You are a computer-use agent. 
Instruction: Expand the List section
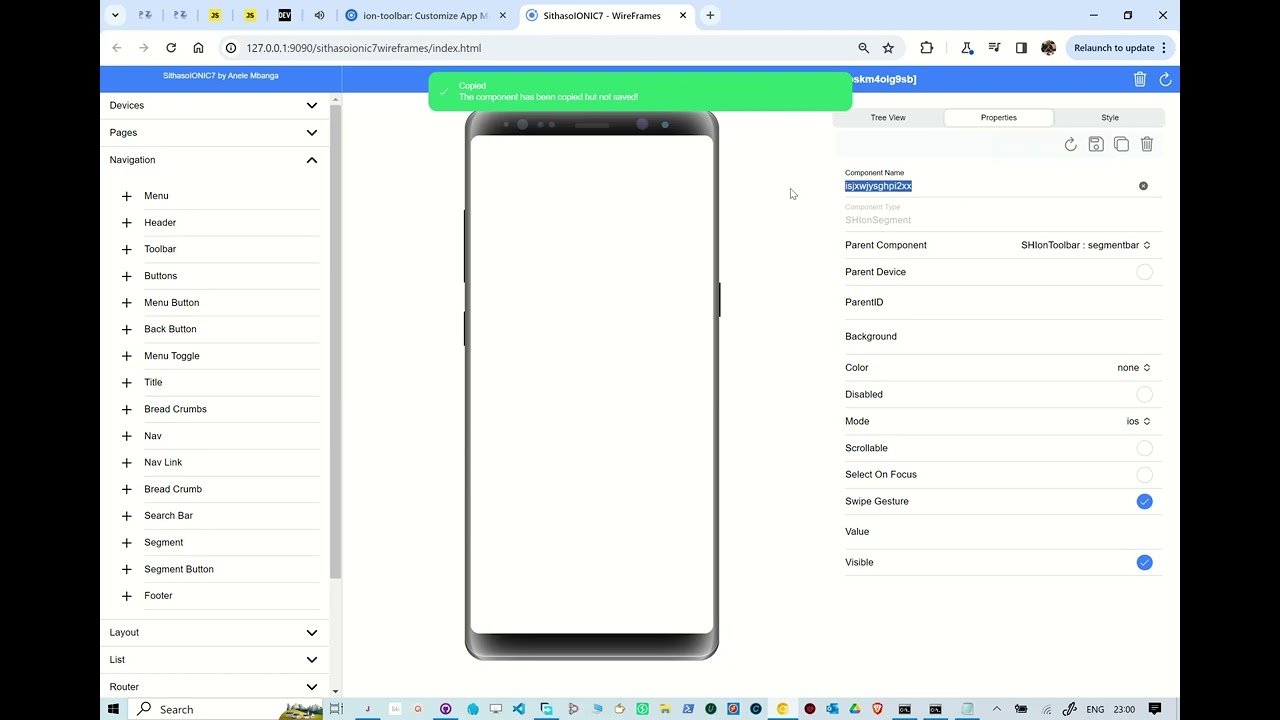pyautogui.click(x=214, y=660)
